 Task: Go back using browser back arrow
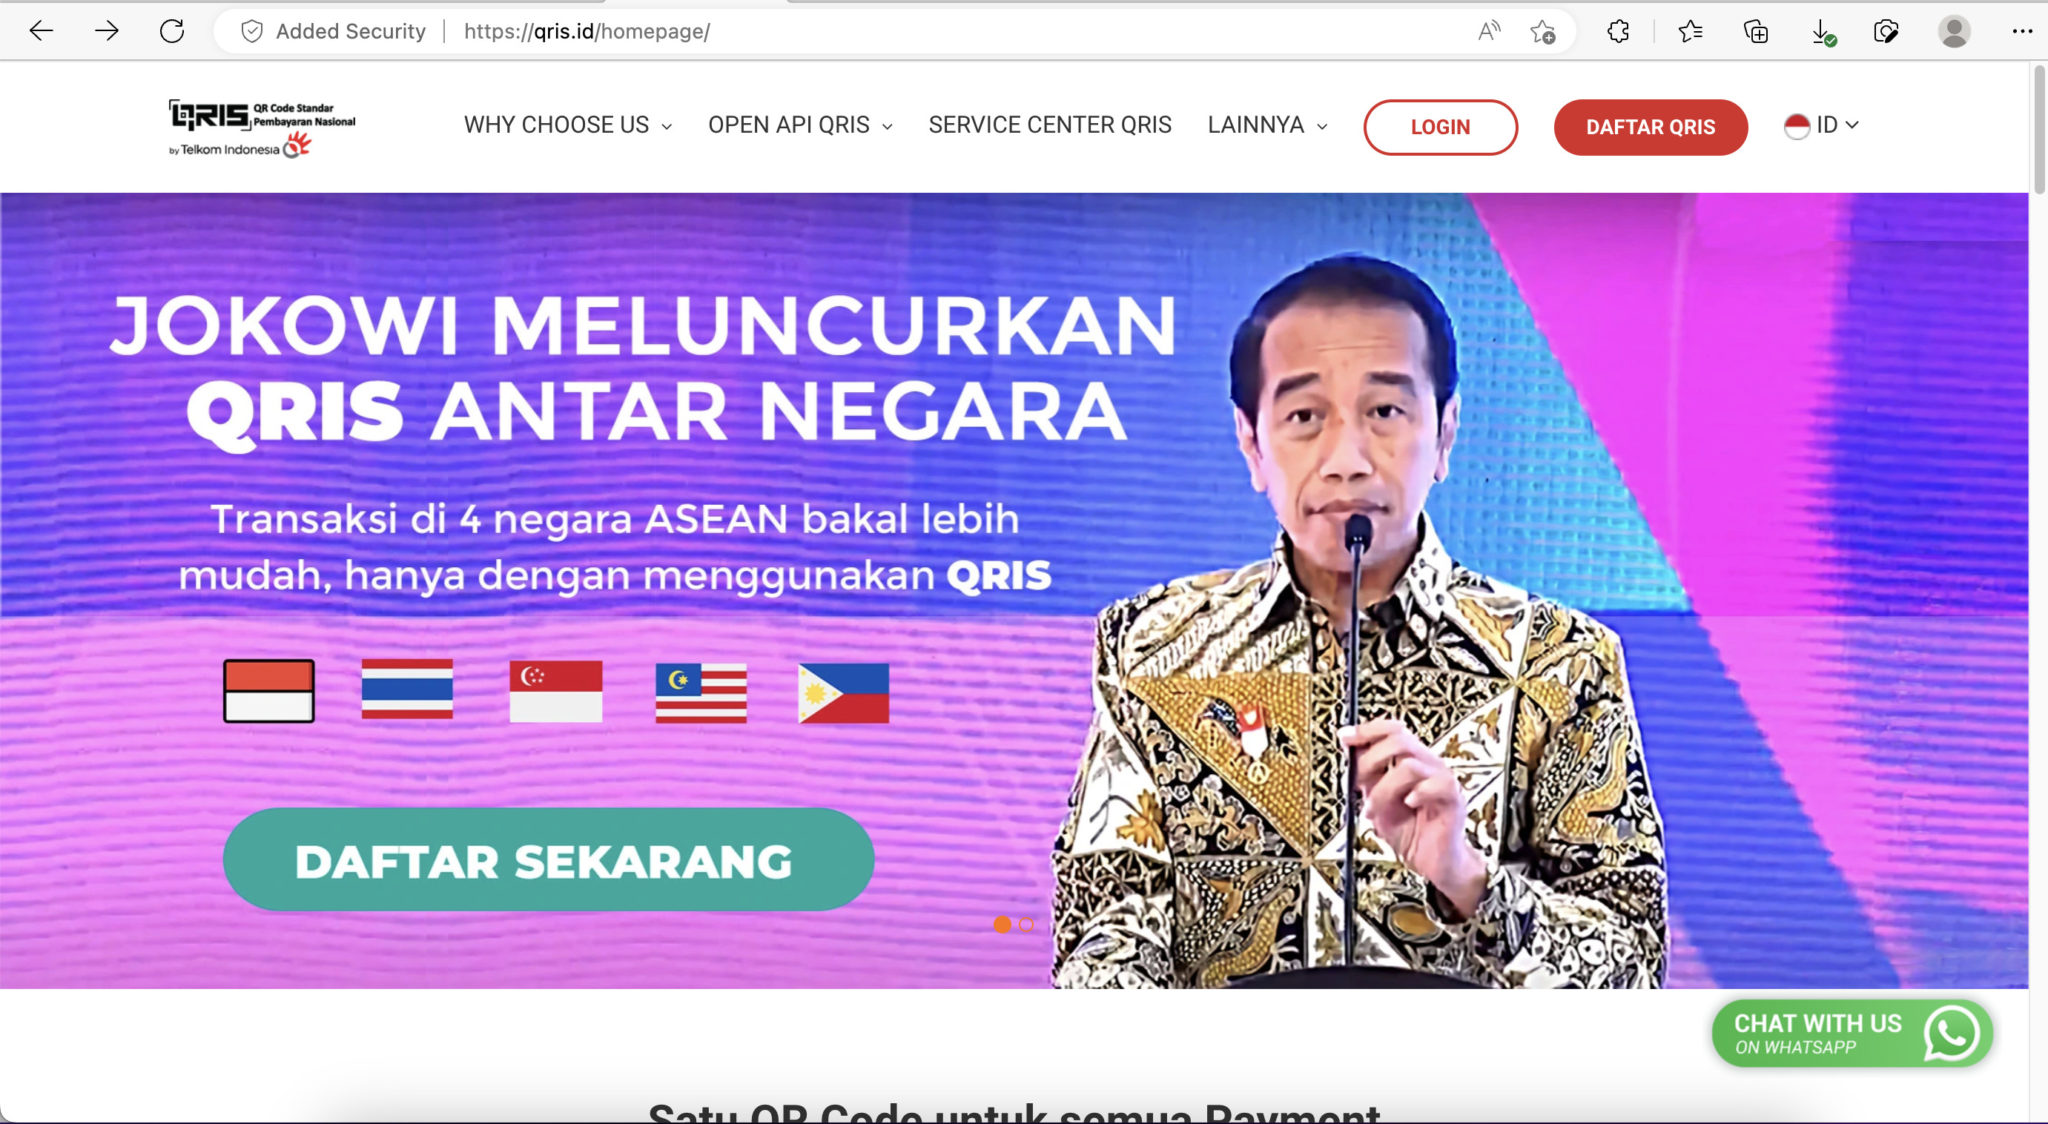(41, 31)
